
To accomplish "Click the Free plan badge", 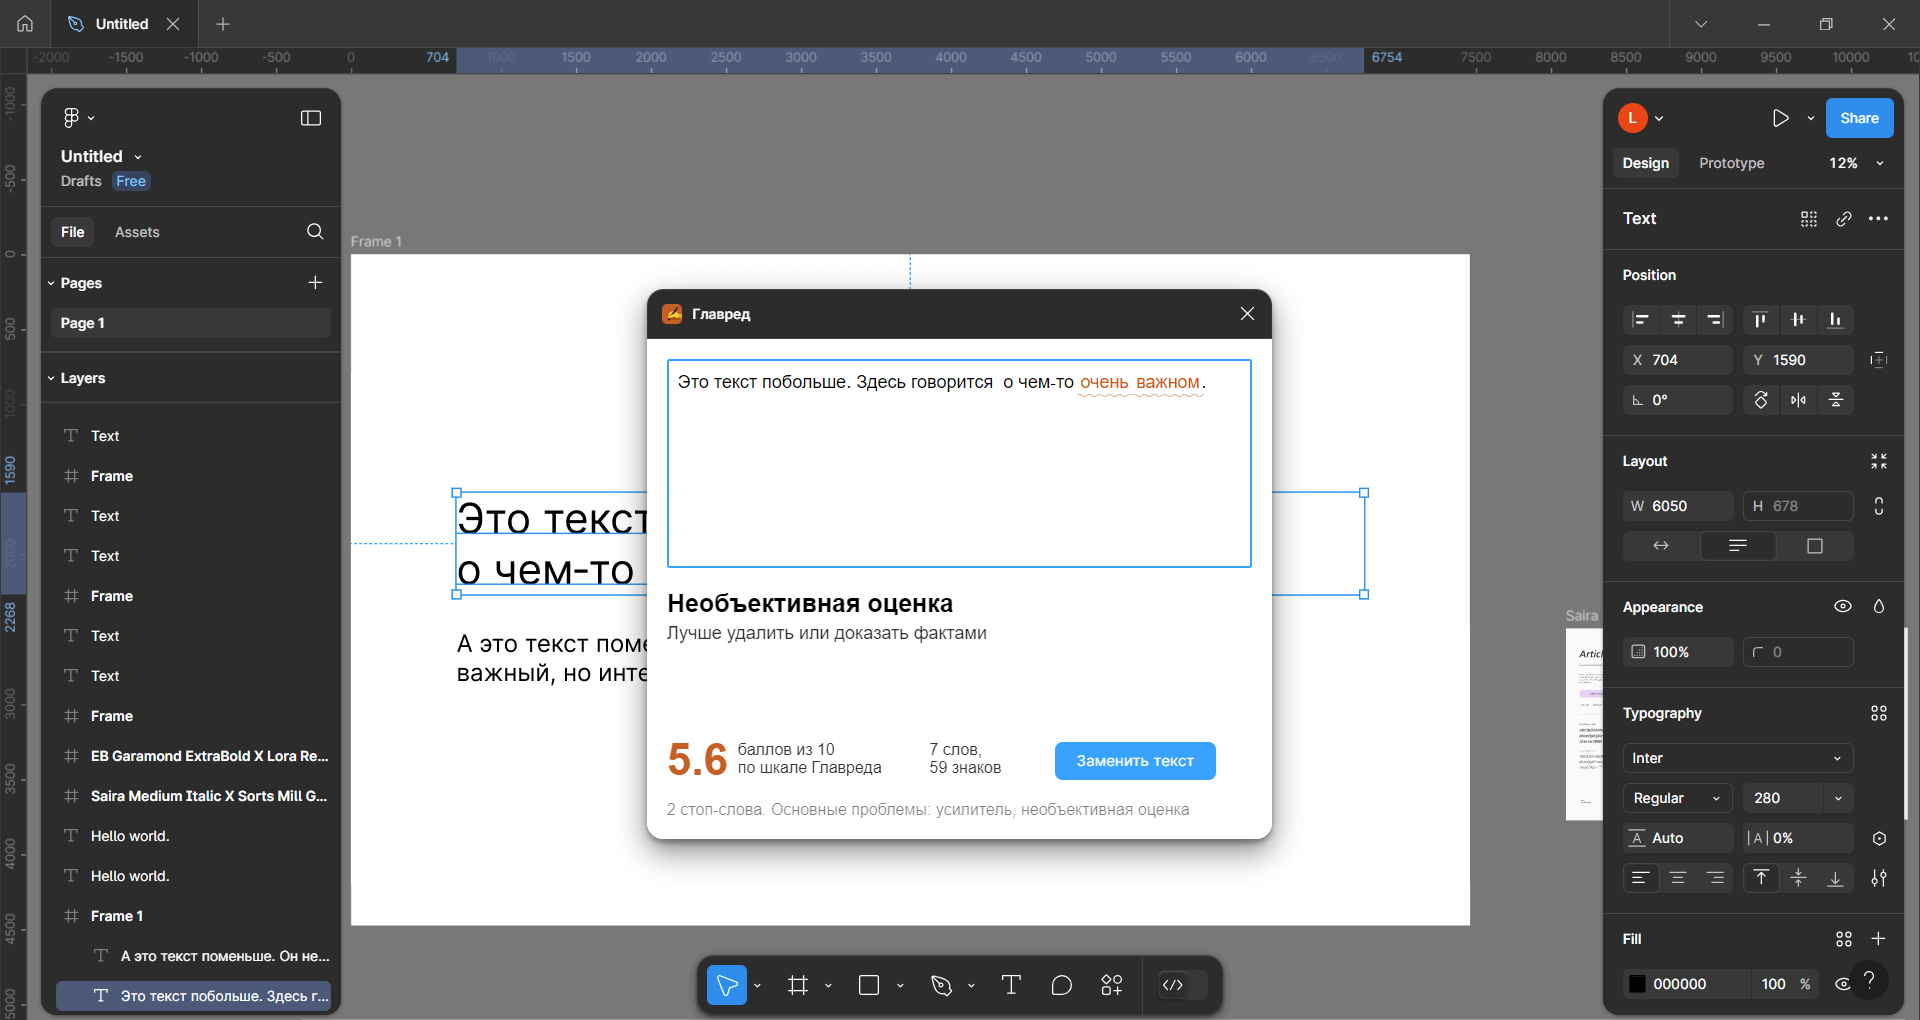I will 131,181.
